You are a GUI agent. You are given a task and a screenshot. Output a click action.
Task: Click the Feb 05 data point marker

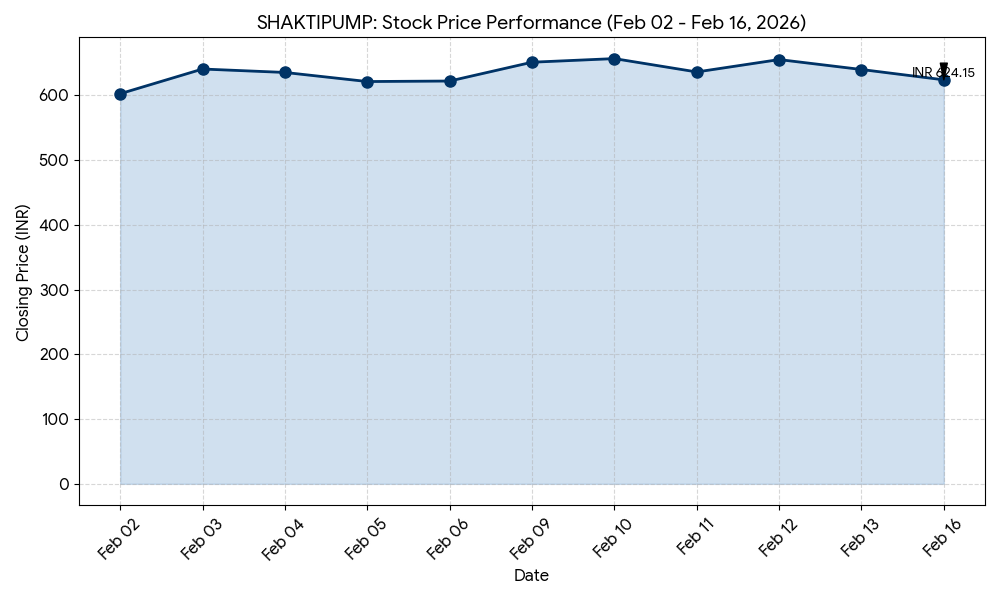[367, 82]
